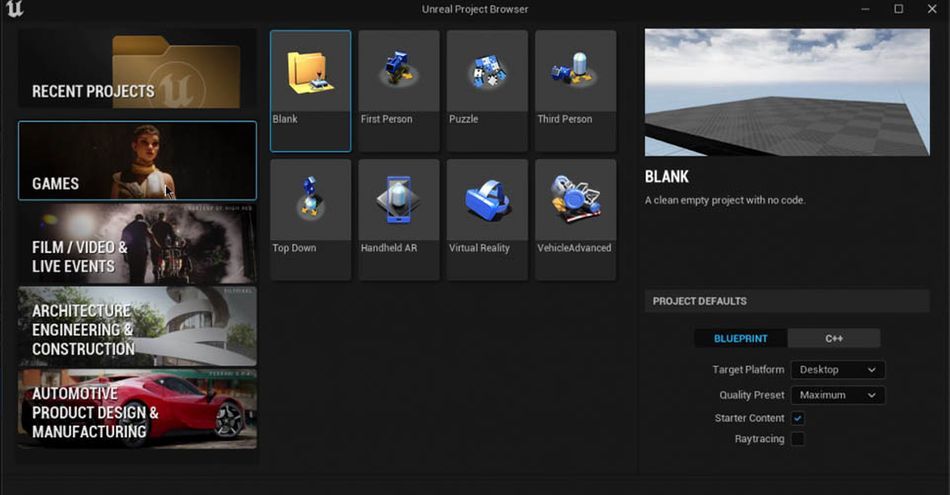Open the Target Platform dropdown
The height and width of the screenshot is (495, 950).
pyautogui.click(x=838, y=370)
